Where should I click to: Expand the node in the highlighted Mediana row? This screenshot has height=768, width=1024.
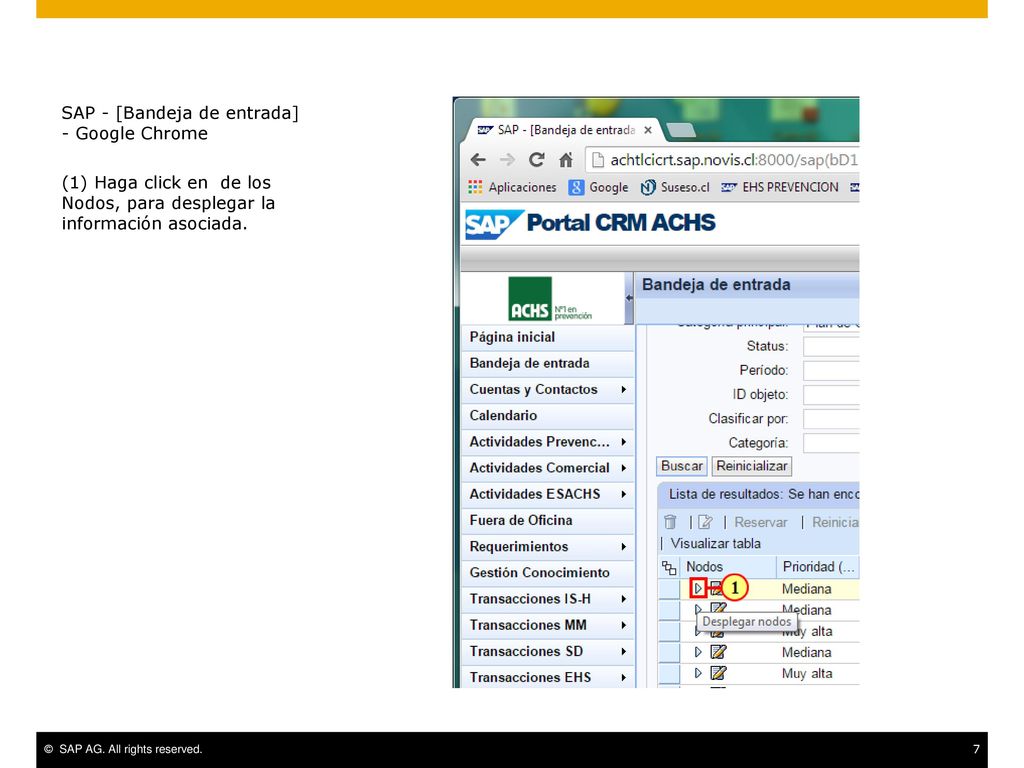coord(698,588)
